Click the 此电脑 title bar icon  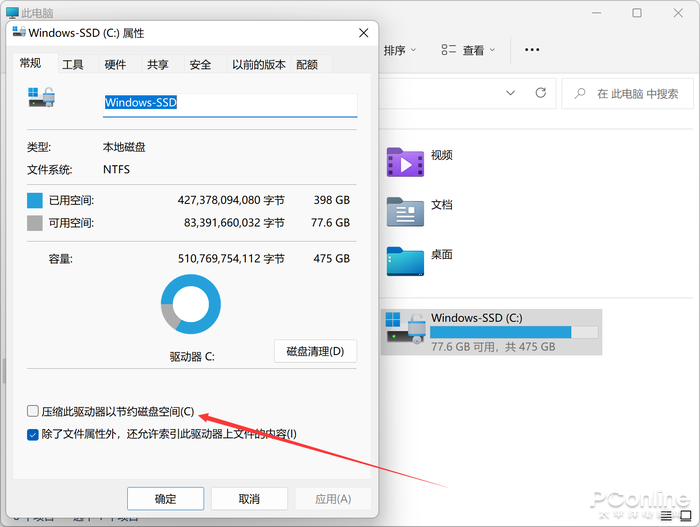click(12, 13)
